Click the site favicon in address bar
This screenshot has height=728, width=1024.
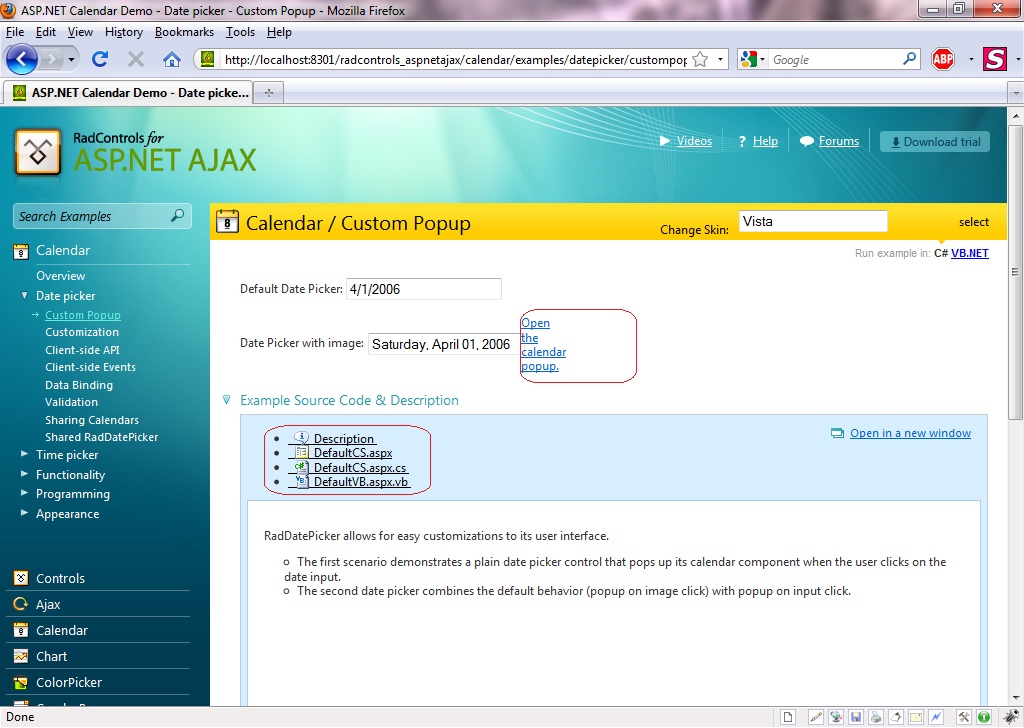coord(208,59)
